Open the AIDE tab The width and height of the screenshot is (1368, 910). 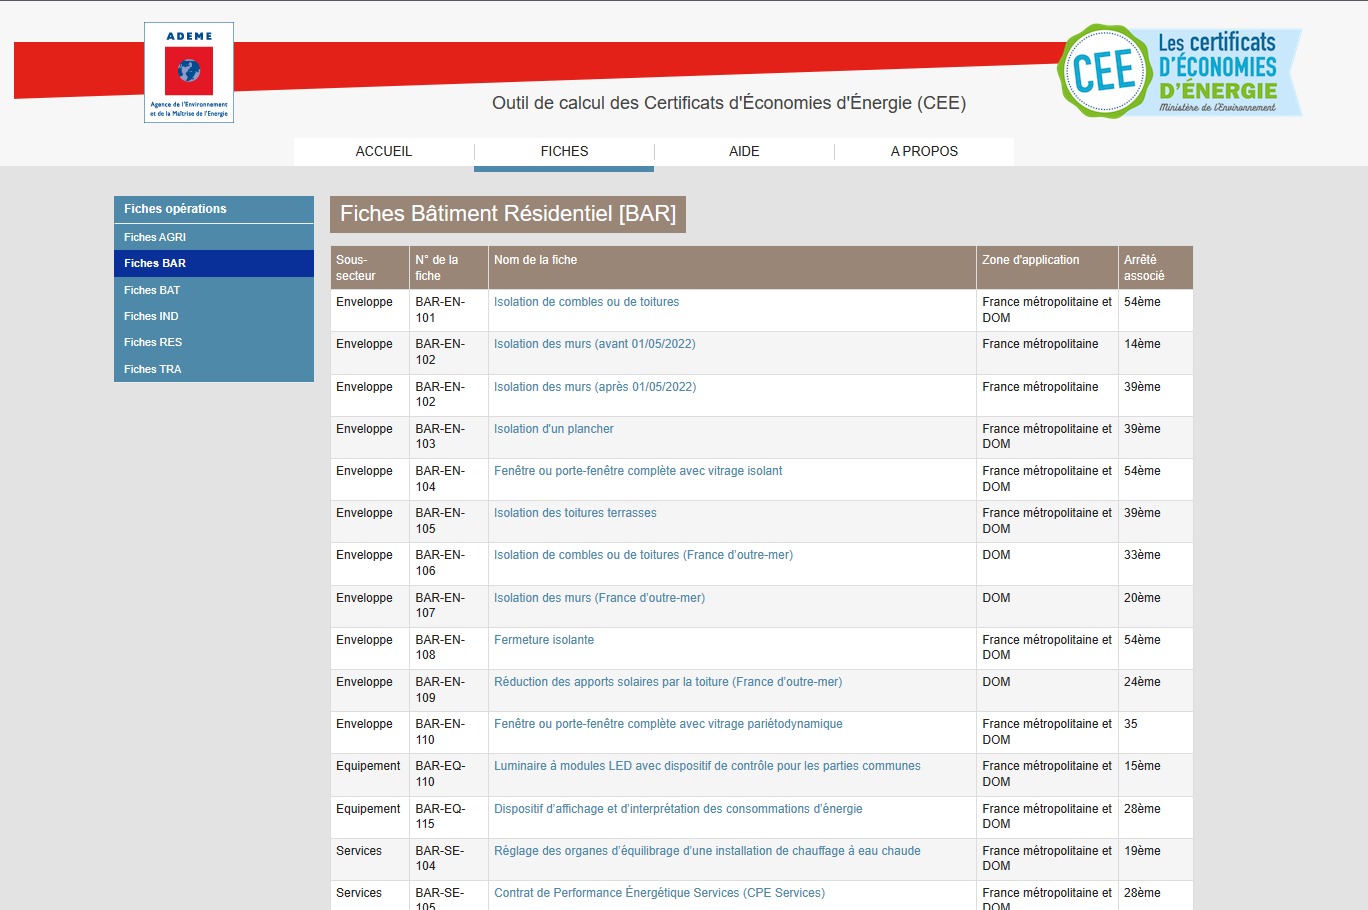(744, 151)
